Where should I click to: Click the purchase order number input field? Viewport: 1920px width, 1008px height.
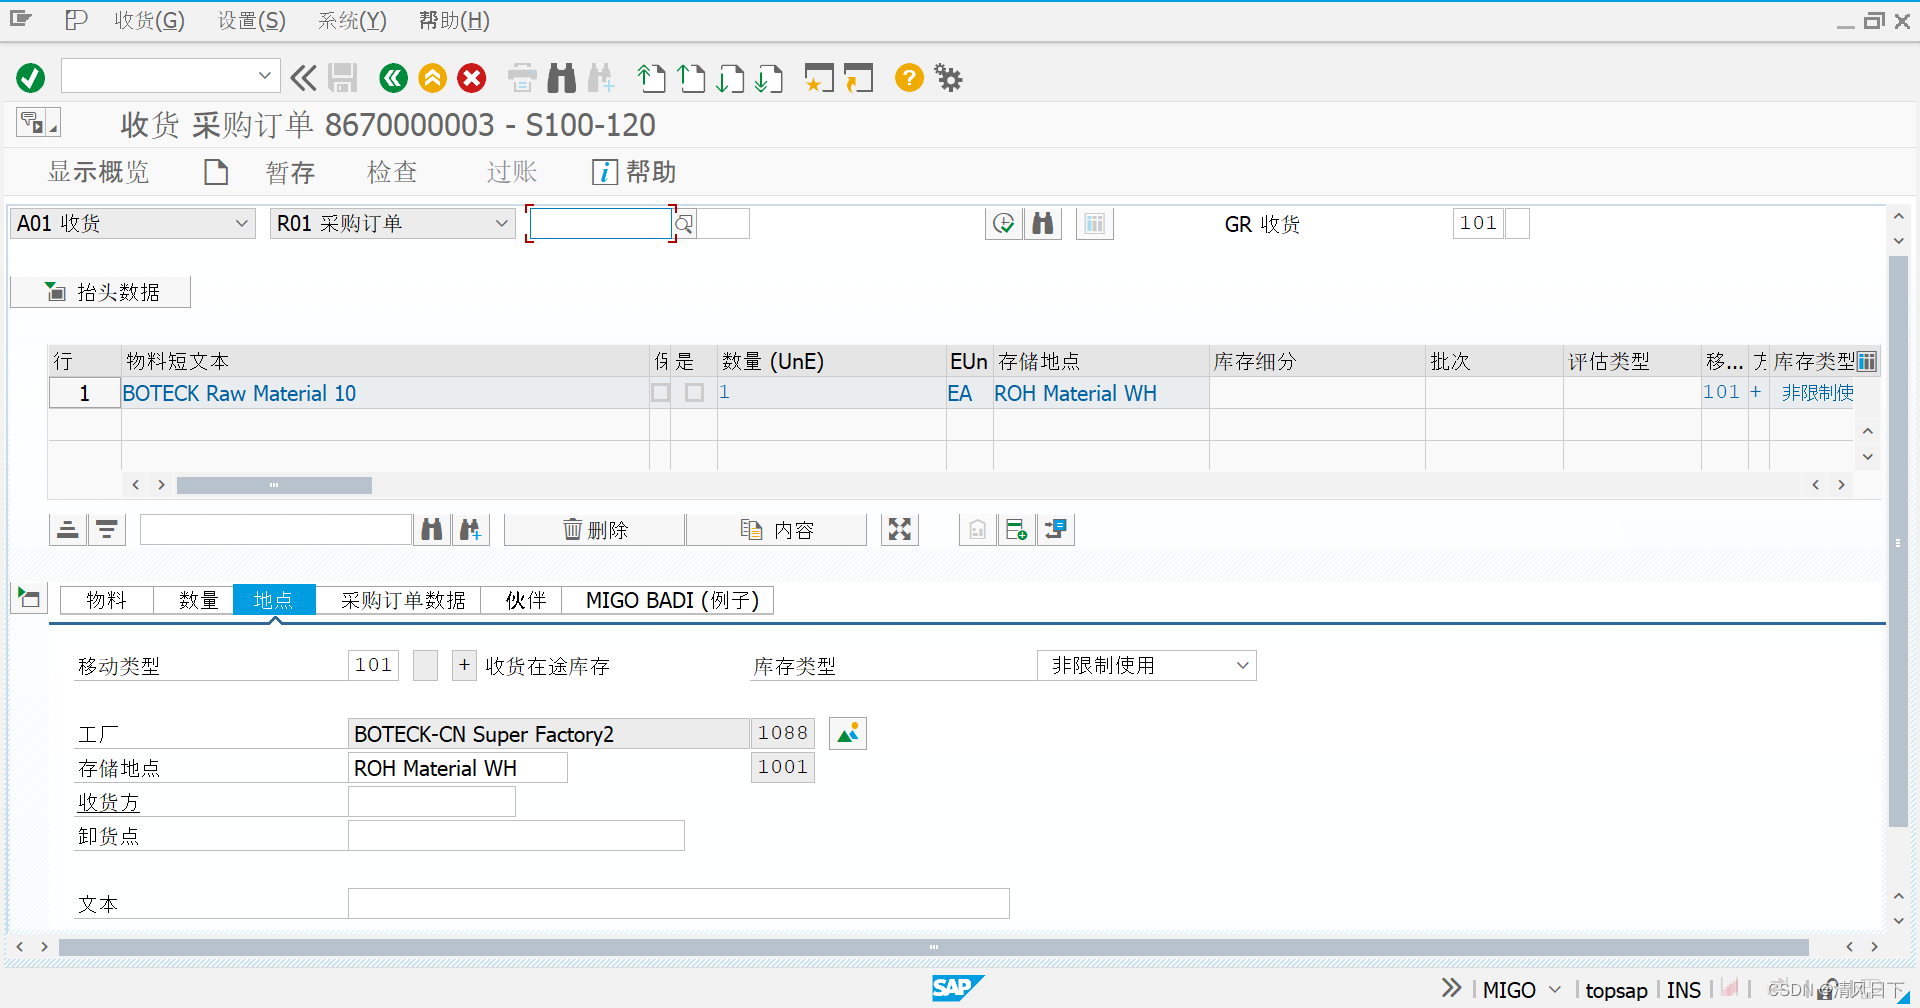(600, 223)
